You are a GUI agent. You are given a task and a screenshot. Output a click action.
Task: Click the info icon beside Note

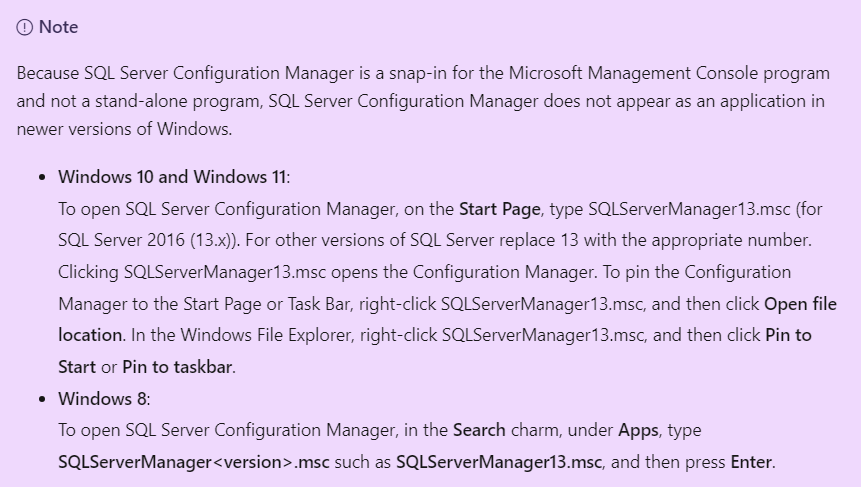point(25,27)
